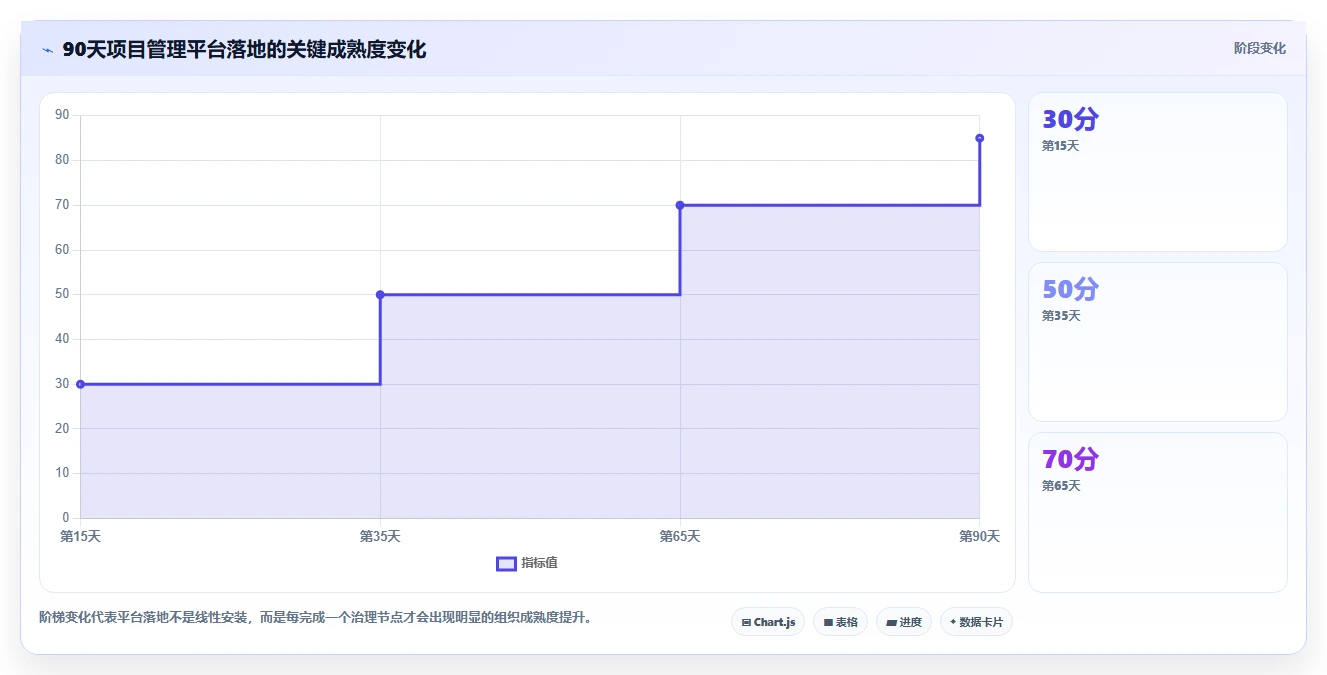The image size is (1327, 675).
Task: Click the x-axis label 第35天
Action: pos(380,537)
